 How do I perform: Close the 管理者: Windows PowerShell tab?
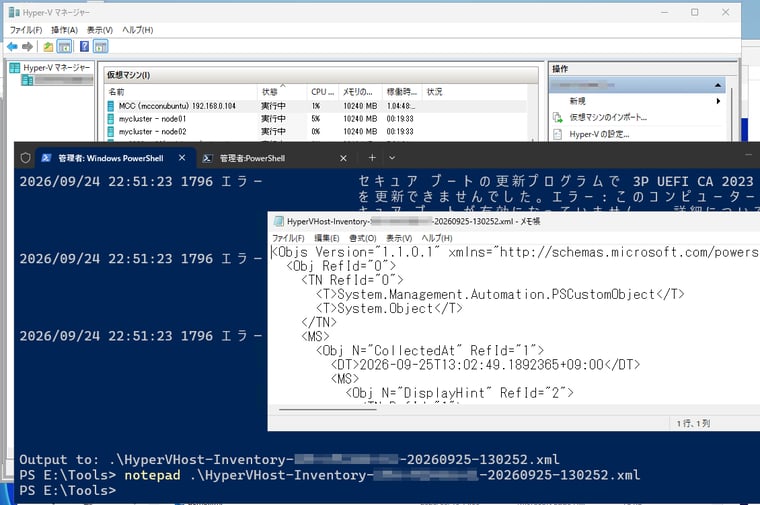pyautogui.click(x=182, y=158)
